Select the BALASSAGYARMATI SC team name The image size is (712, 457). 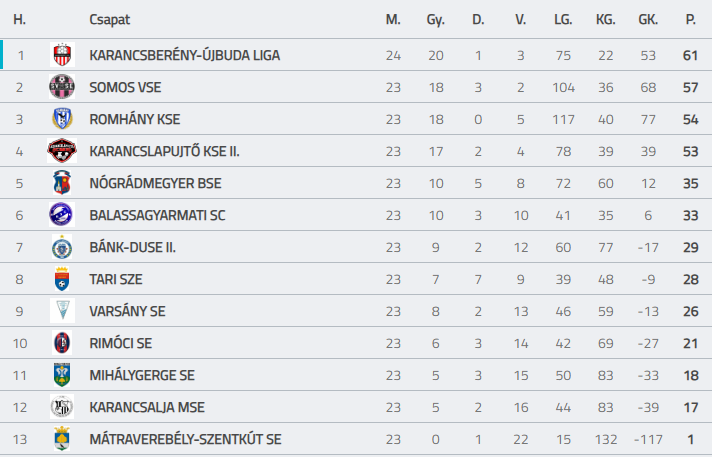(x=157, y=215)
